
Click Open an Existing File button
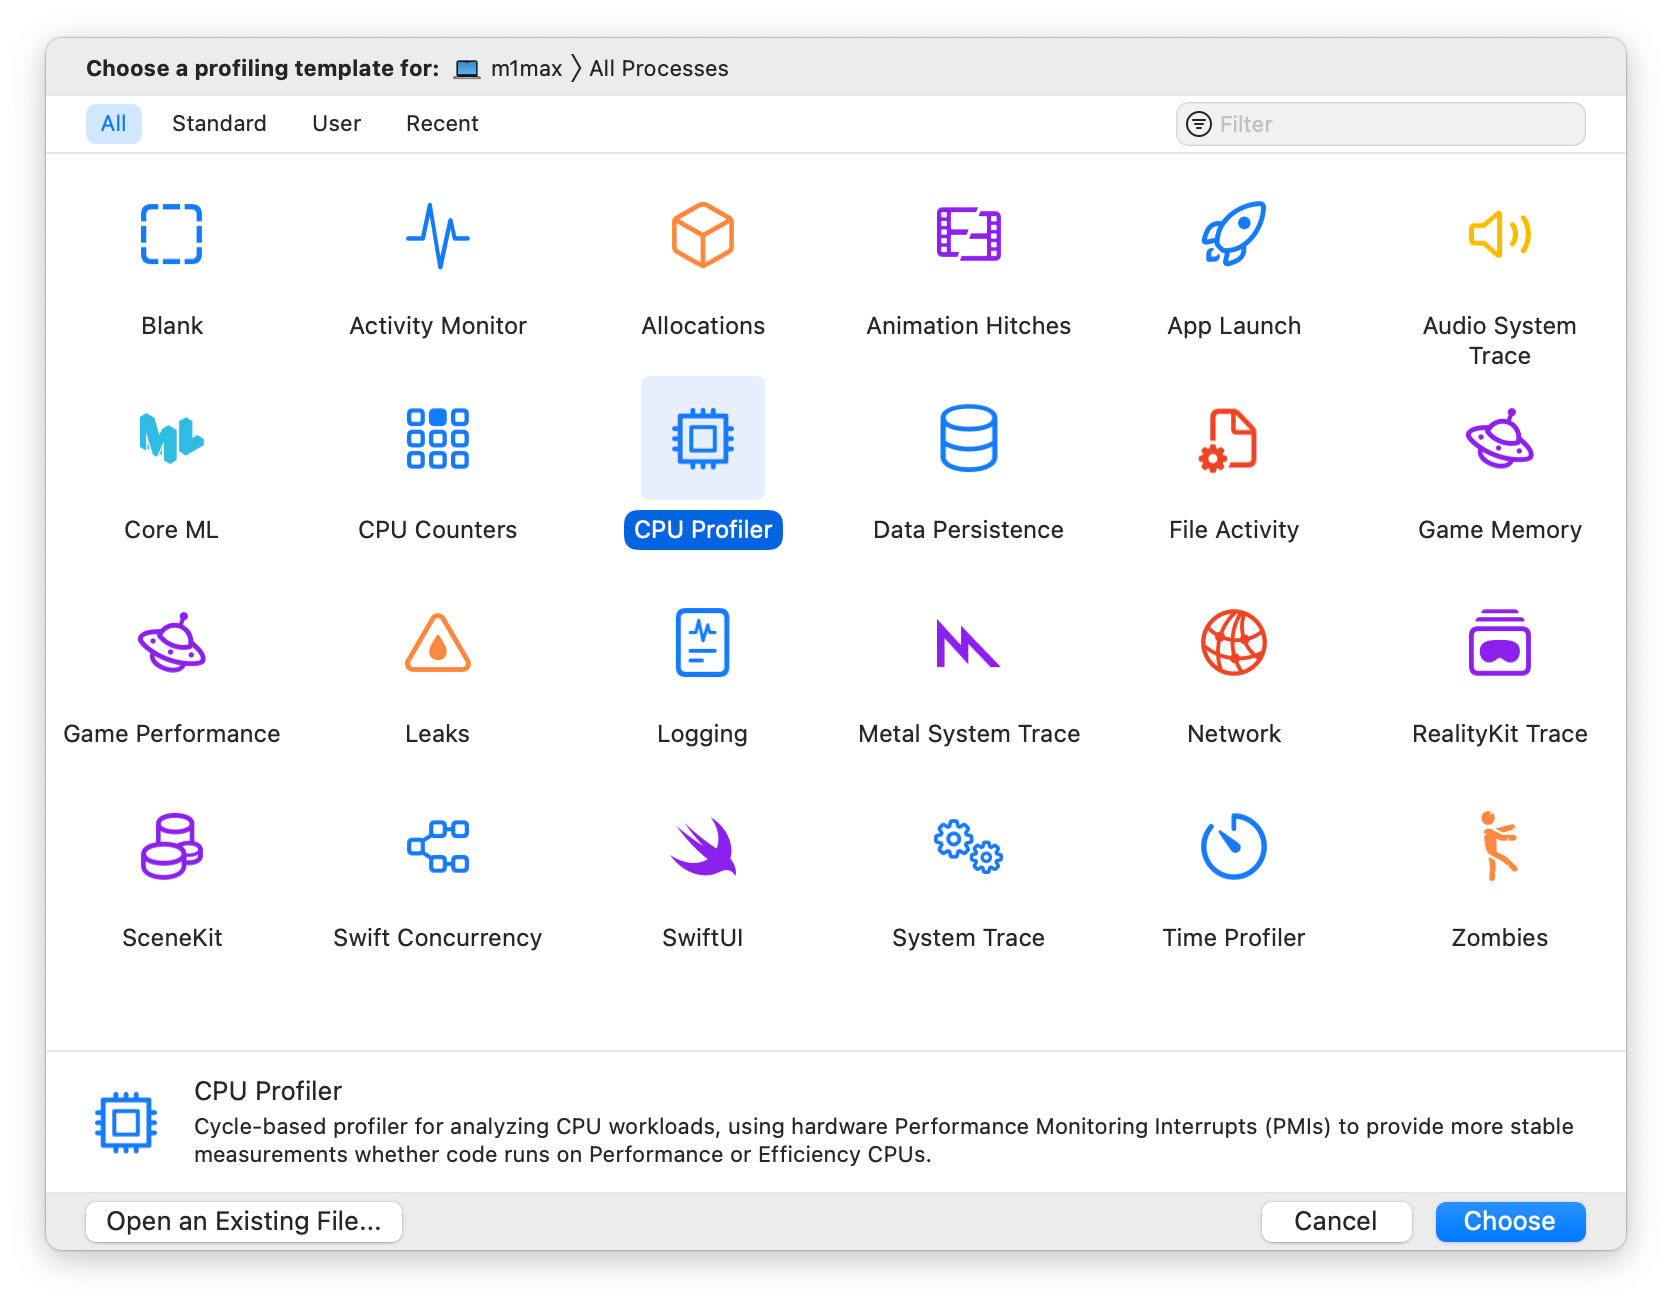(244, 1221)
